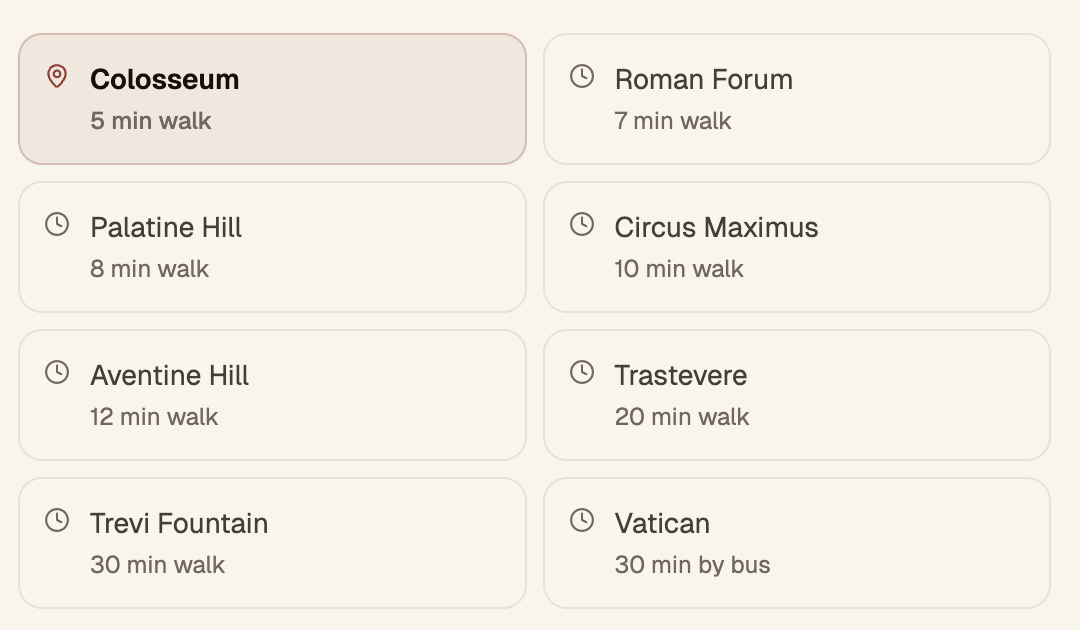The image size is (1080, 630).
Task: Click the clock icon next to Circus Maximus
Action: (x=582, y=224)
